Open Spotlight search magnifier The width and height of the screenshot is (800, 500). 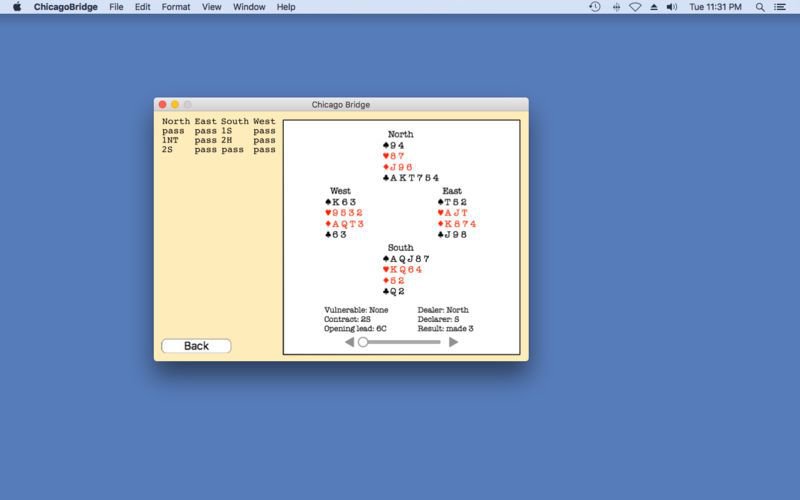click(x=760, y=7)
